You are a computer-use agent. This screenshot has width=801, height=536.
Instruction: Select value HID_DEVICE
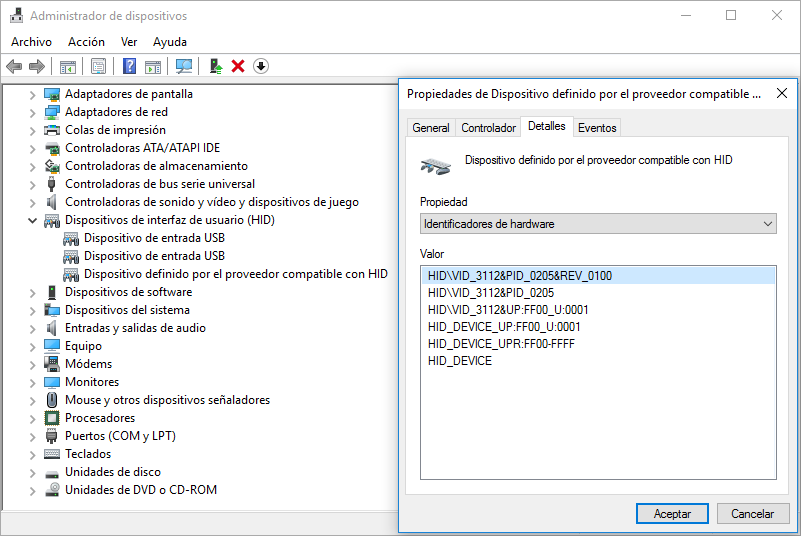click(x=598, y=361)
